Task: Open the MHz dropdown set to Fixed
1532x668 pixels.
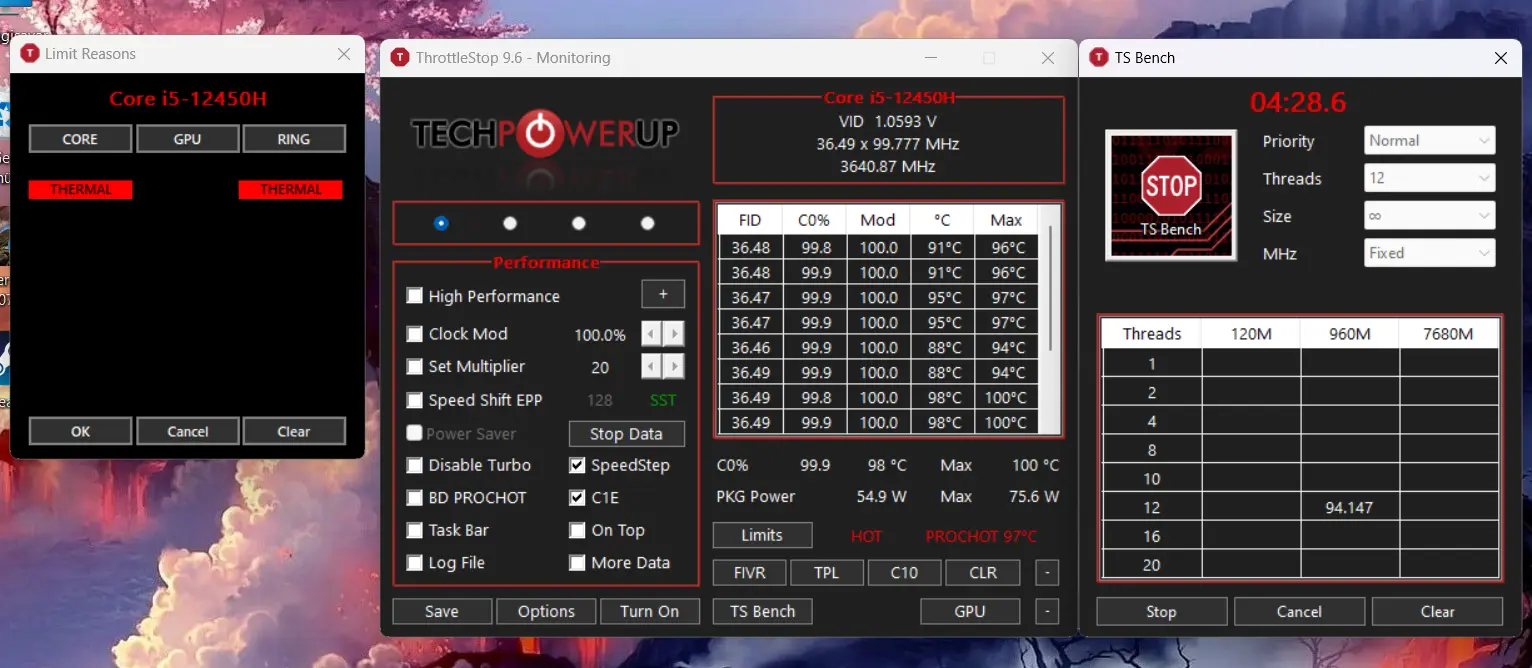Action: click(x=1430, y=253)
